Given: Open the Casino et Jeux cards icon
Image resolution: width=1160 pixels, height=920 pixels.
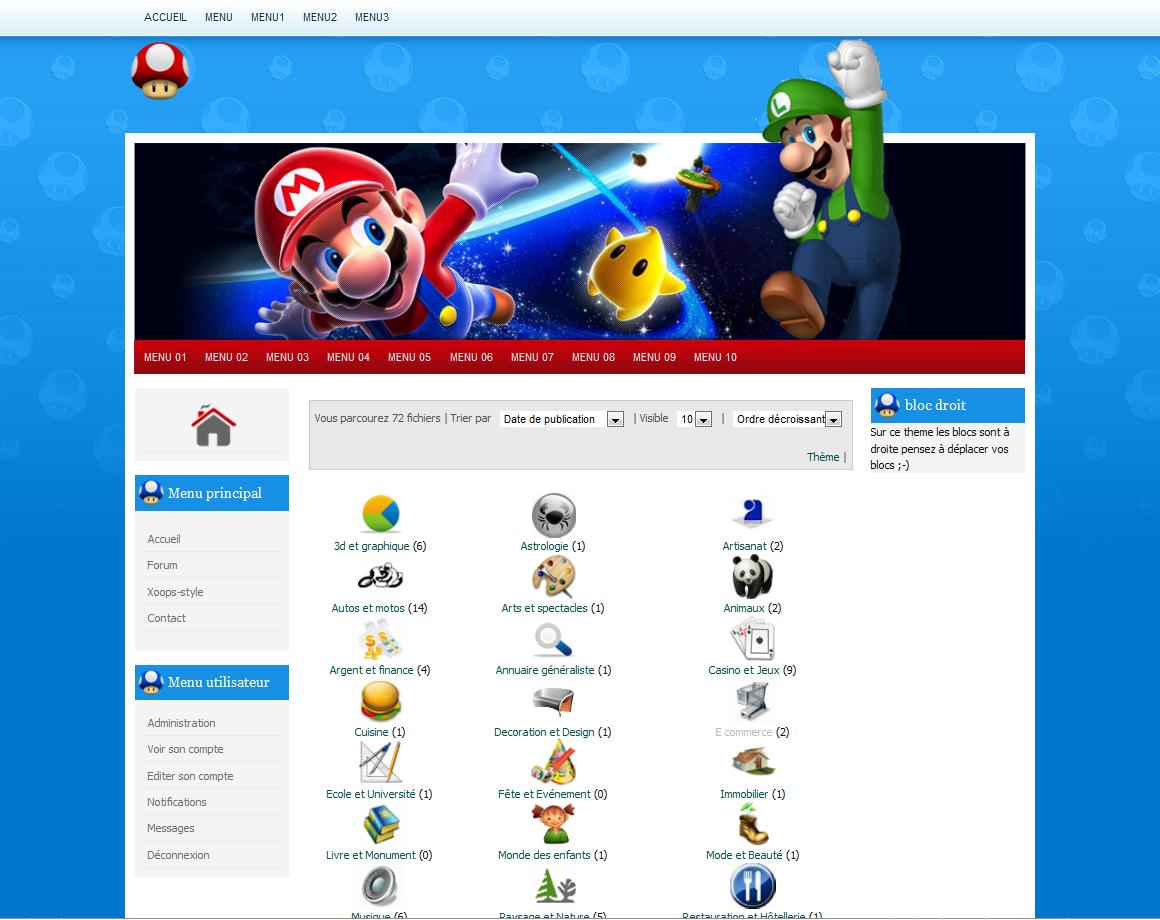Looking at the screenshot, I should point(752,639).
